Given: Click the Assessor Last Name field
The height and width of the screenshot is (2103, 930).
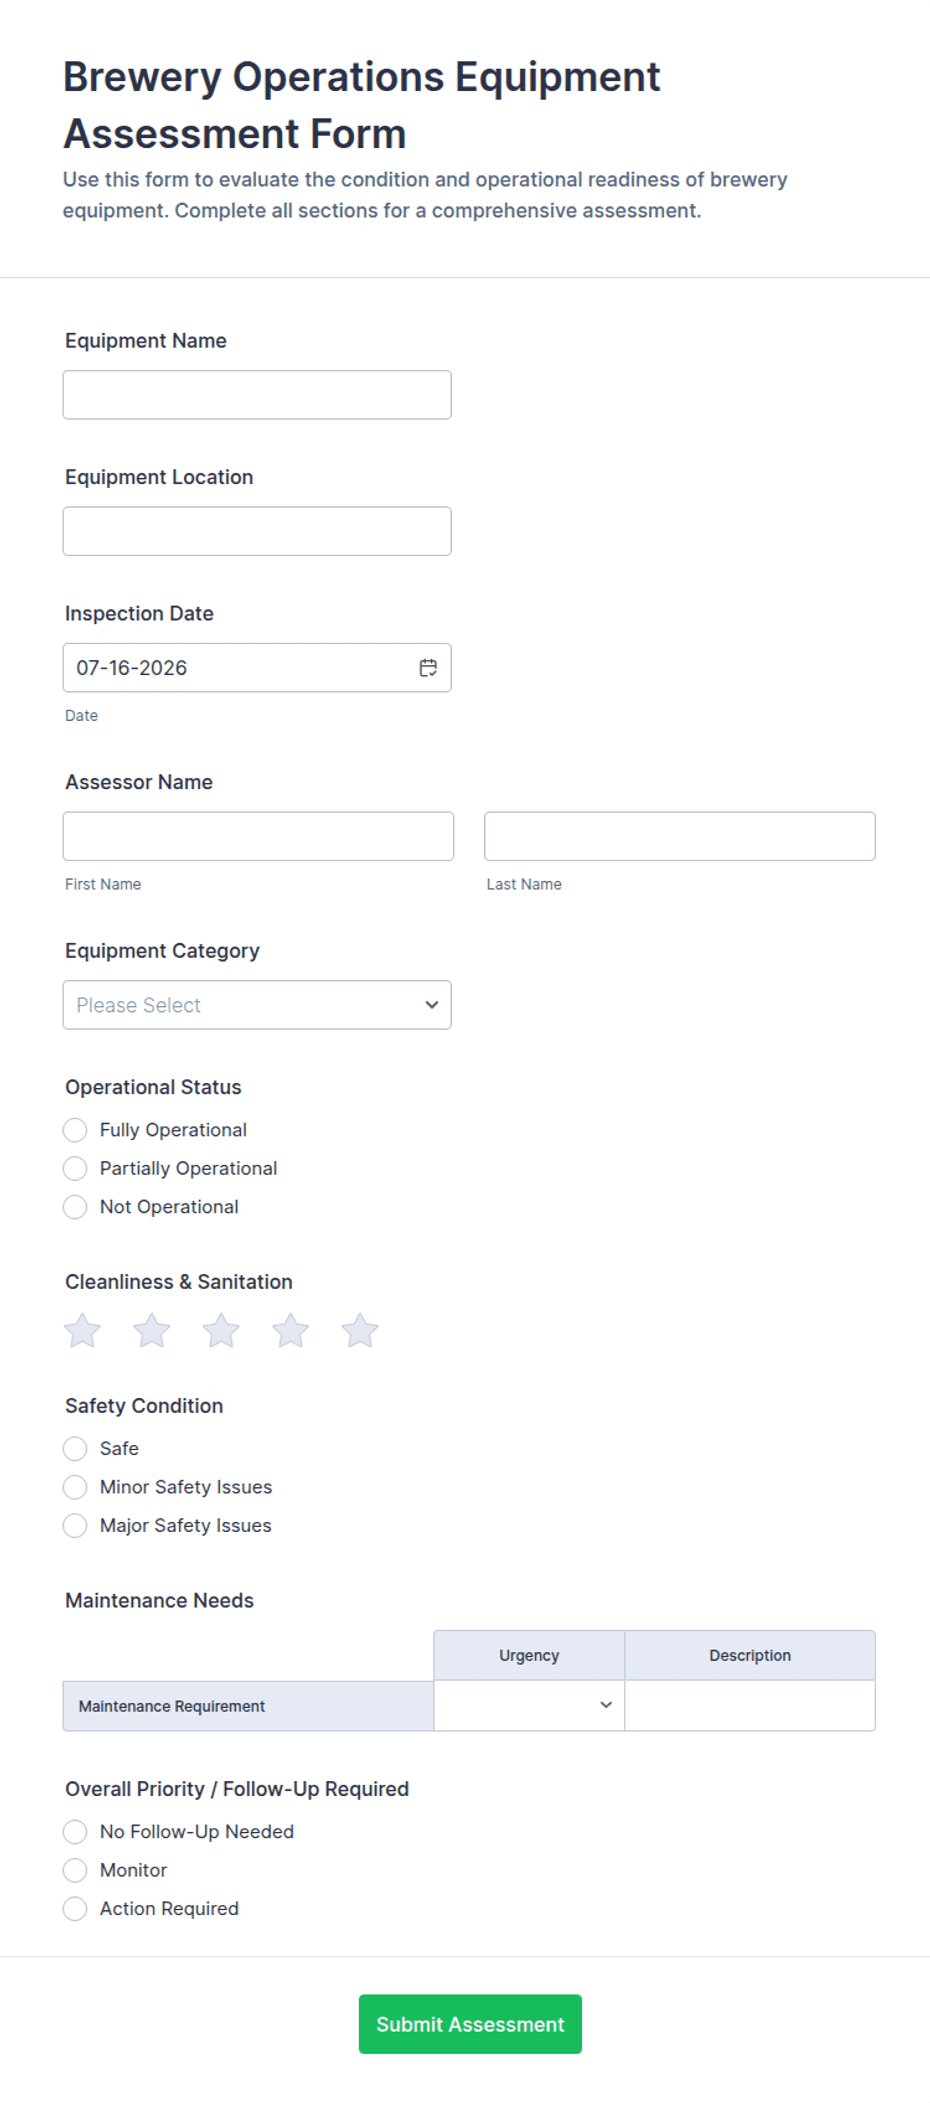Looking at the screenshot, I should pos(680,836).
